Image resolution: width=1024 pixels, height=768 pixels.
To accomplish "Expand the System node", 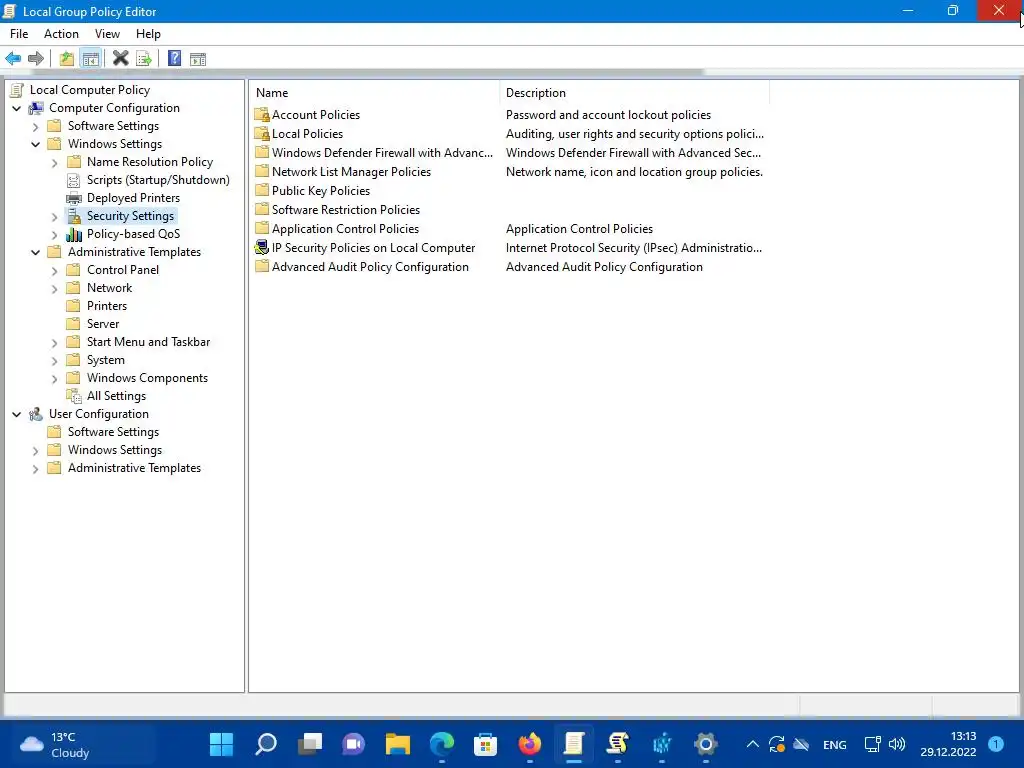I will 55,360.
